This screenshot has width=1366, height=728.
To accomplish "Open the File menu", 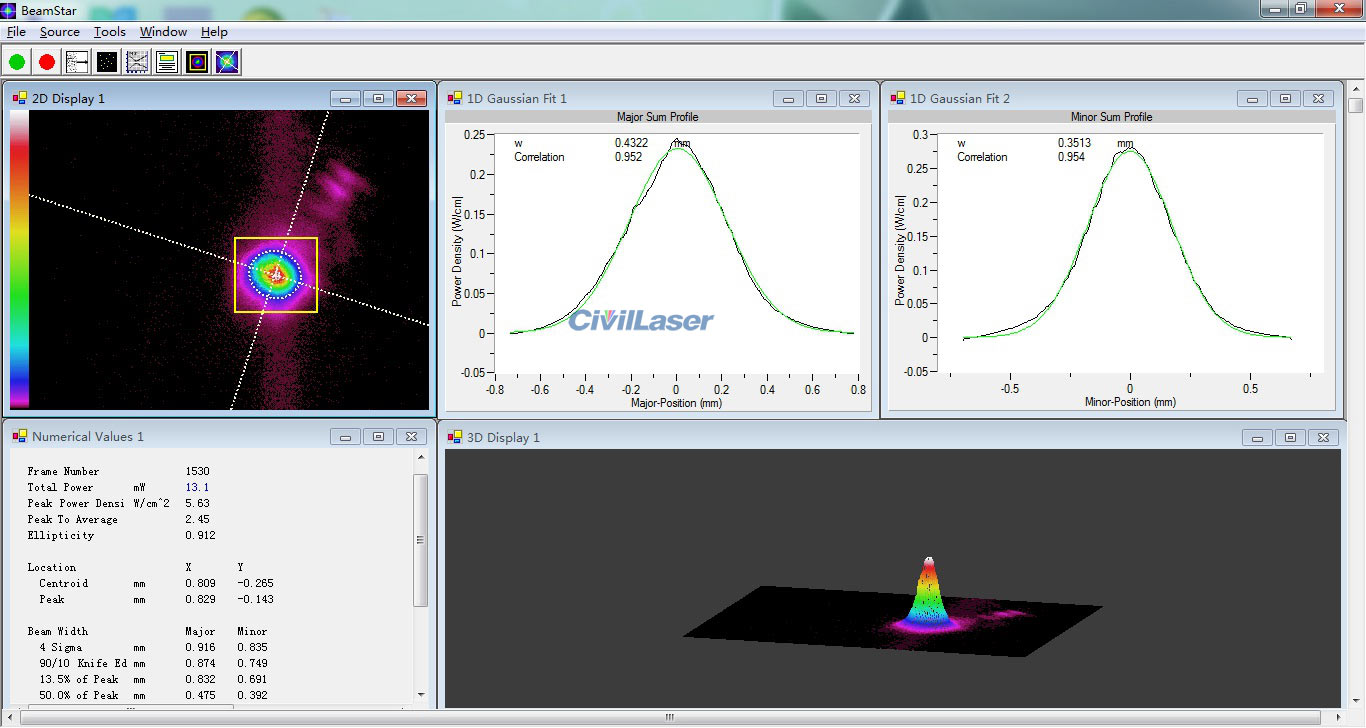I will pos(16,31).
